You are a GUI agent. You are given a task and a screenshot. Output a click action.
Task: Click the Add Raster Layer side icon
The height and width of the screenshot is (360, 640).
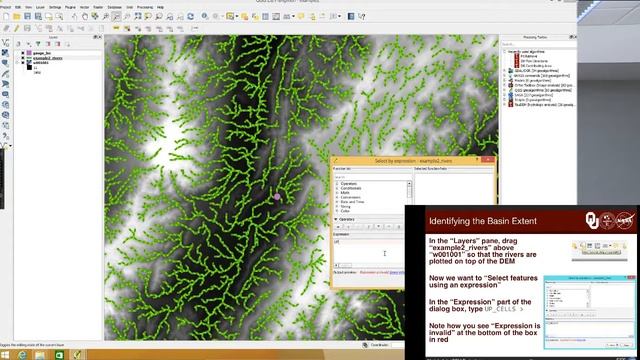(5, 53)
